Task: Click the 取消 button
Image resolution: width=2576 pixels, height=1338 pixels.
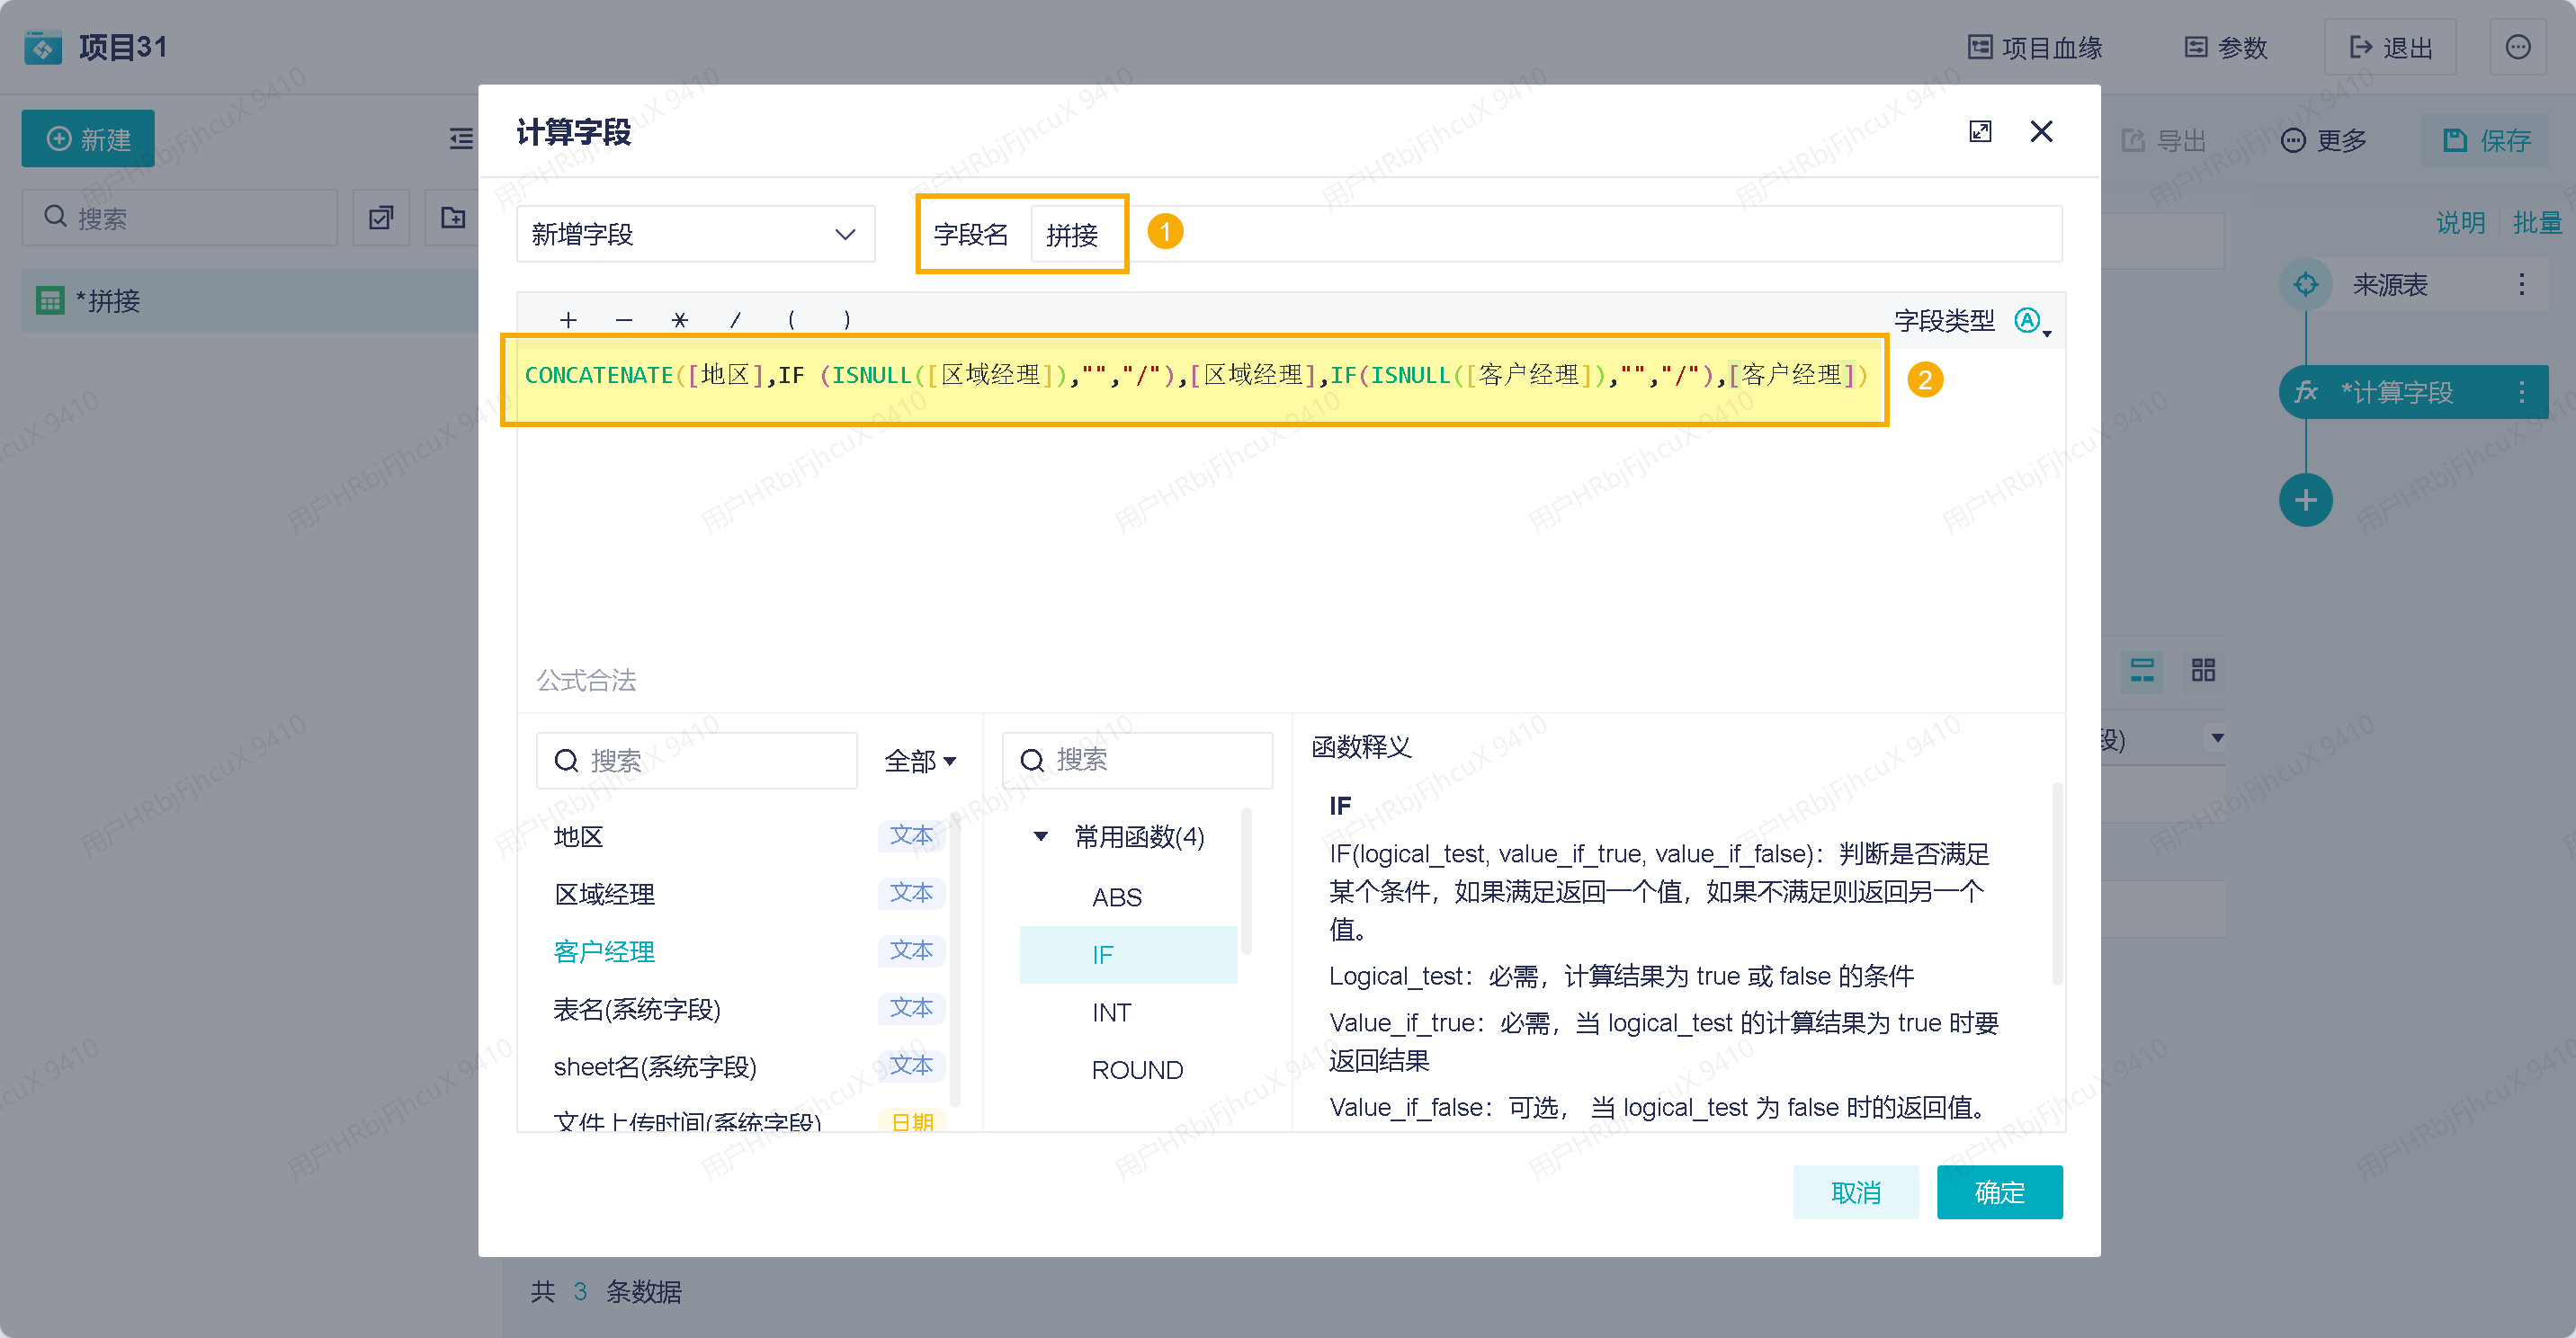Action: click(x=1855, y=1192)
